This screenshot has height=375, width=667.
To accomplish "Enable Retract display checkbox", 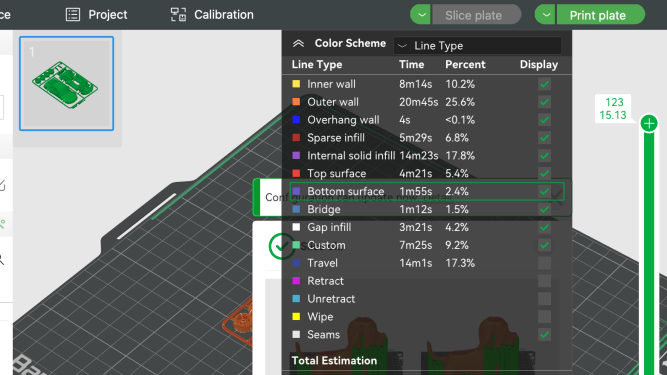I will (x=544, y=281).
